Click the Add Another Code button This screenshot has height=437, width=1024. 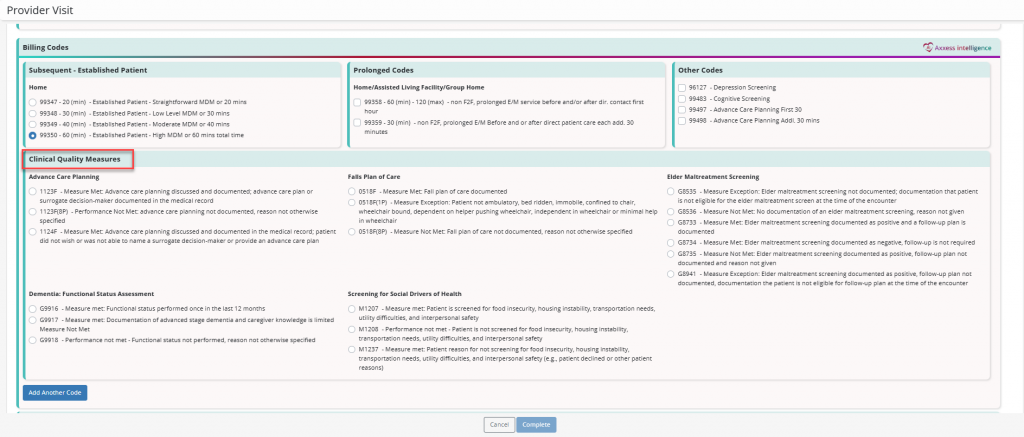pos(54,392)
